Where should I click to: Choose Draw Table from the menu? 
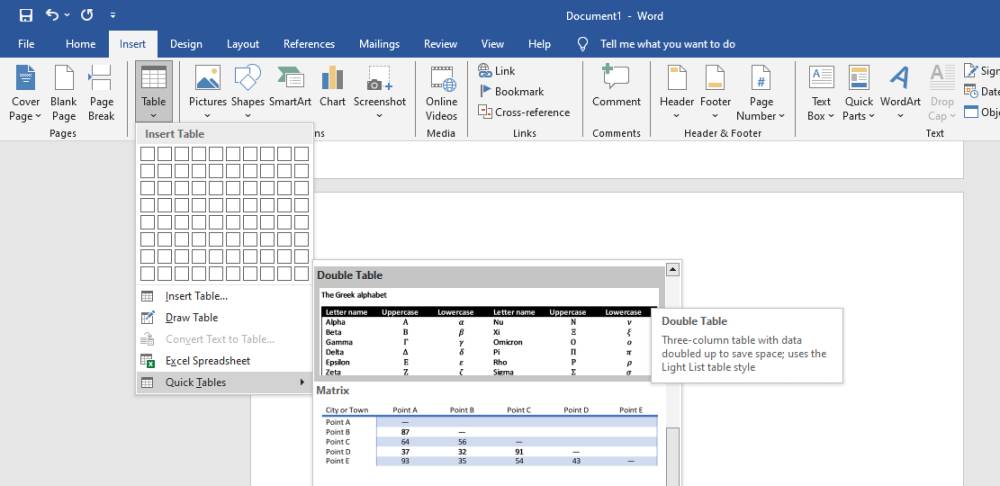pyautogui.click(x=223, y=318)
